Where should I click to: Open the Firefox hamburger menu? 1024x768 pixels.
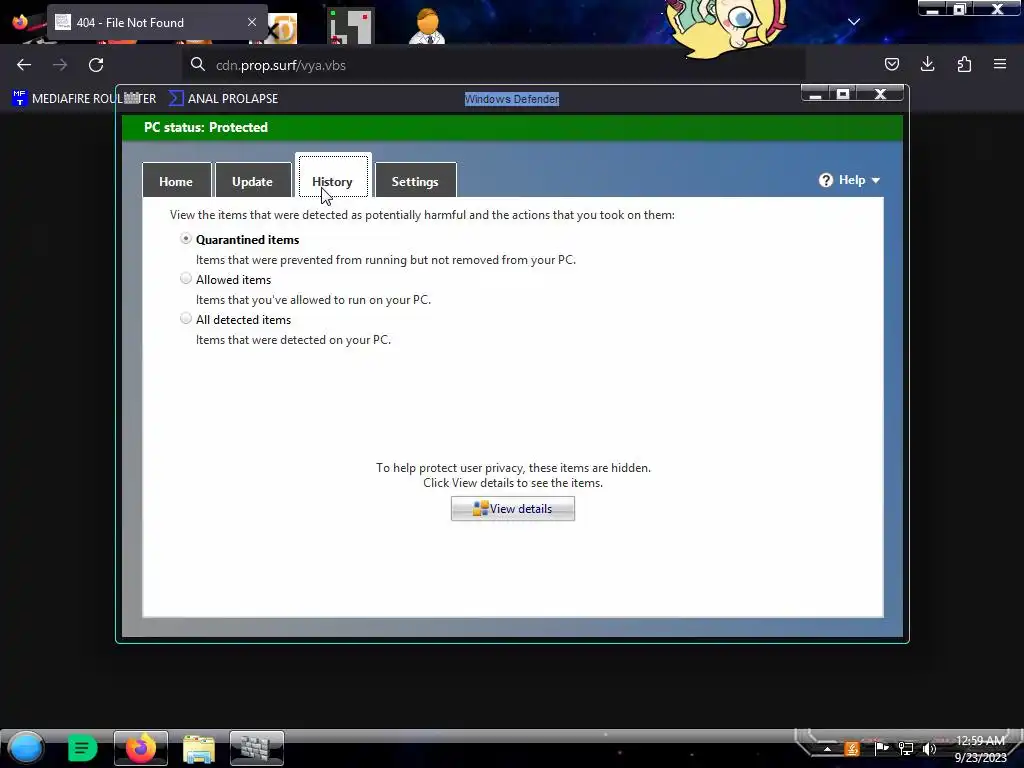1000,64
